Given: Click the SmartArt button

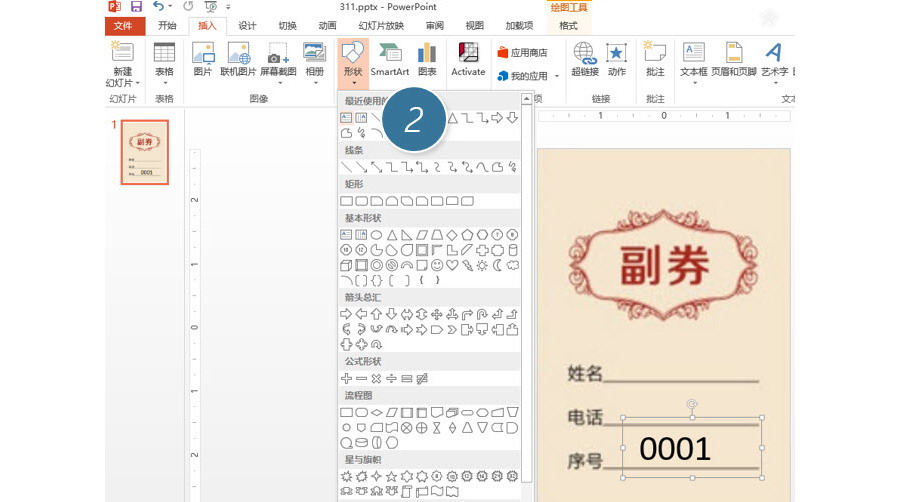Looking at the screenshot, I should tap(390, 60).
